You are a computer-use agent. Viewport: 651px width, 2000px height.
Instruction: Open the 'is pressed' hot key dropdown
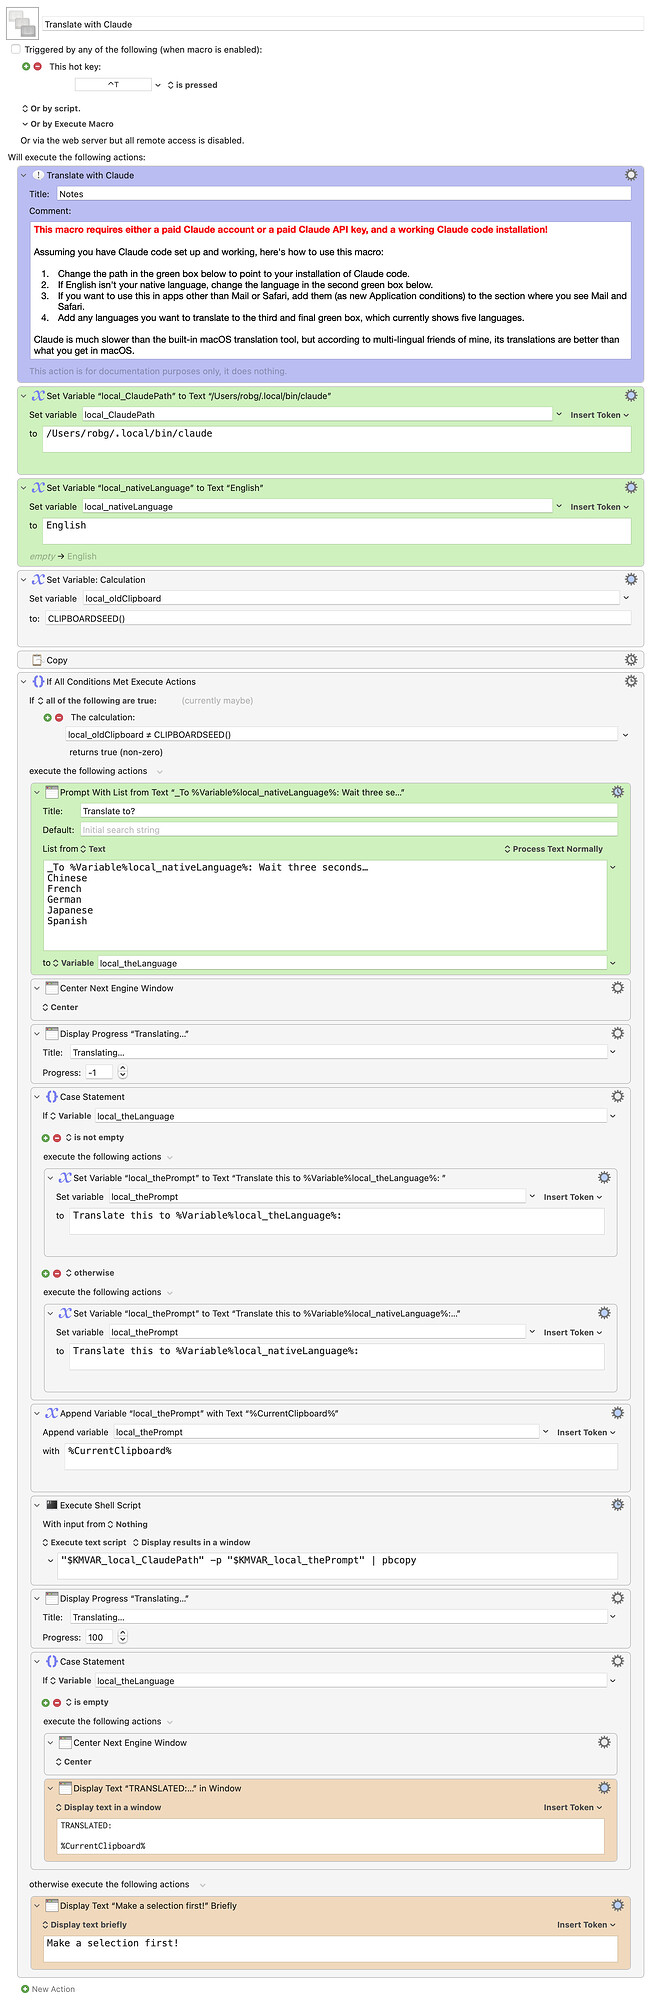pyautogui.click(x=191, y=85)
